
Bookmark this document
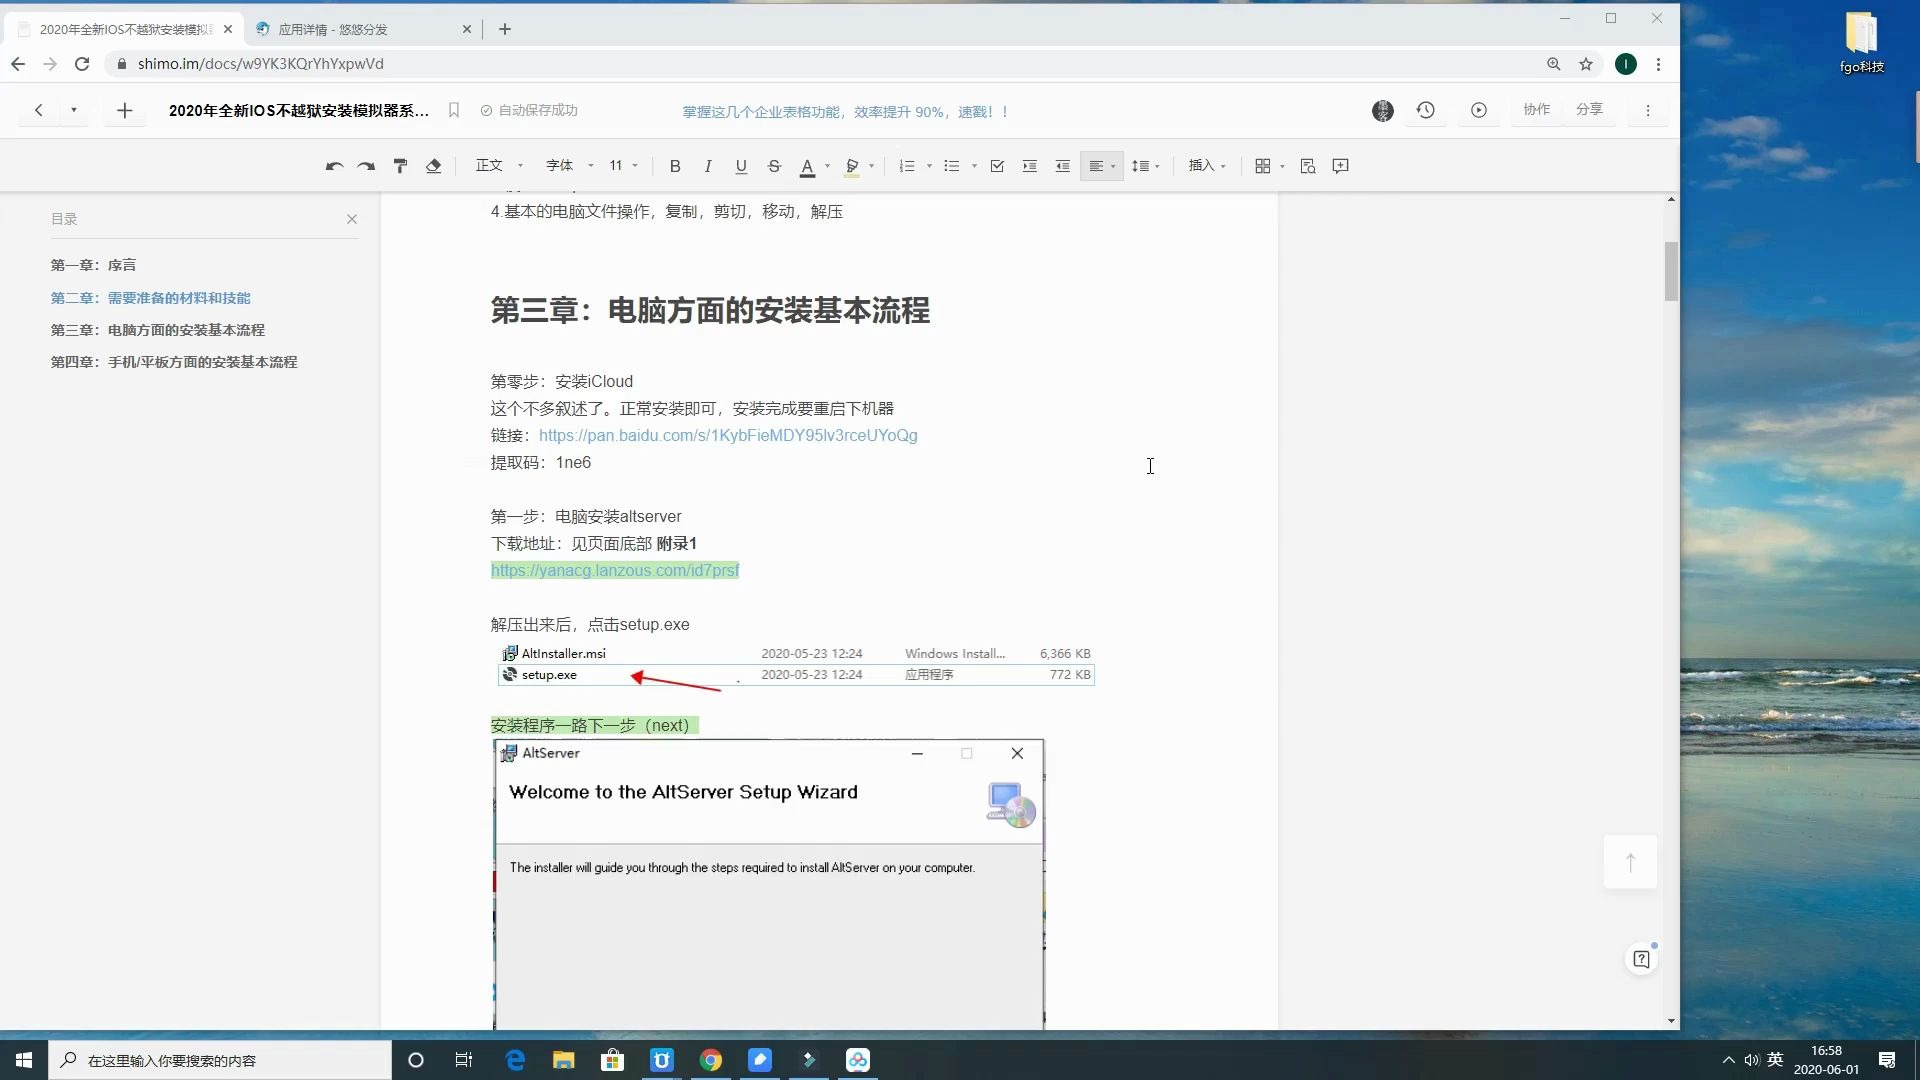454,110
